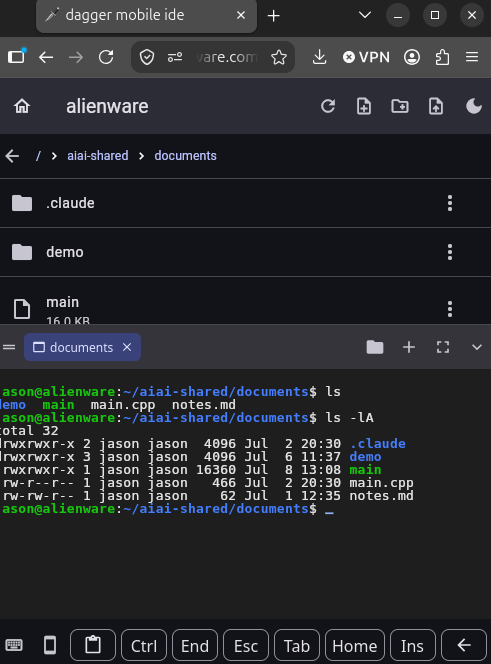
Task: Add a new terminal tab
Action: pos(409,347)
